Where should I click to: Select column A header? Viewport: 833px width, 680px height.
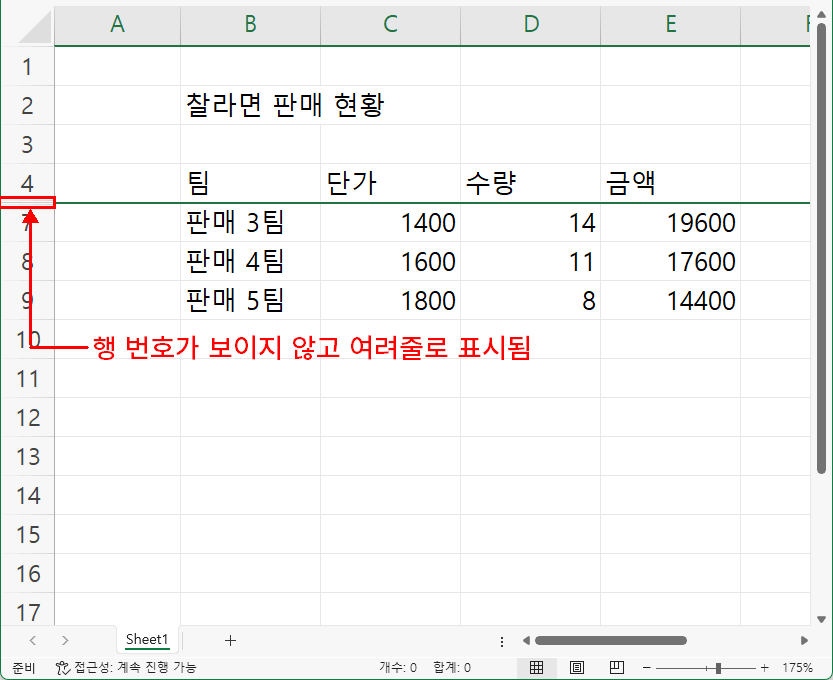tap(117, 24)
